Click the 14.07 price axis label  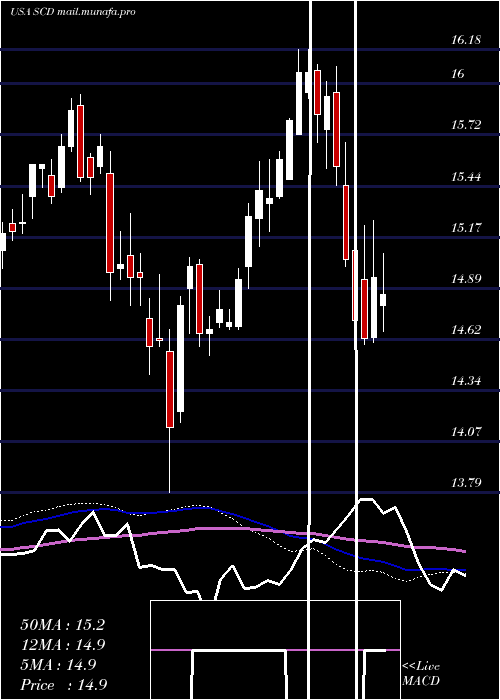click(x=466, y=432)
